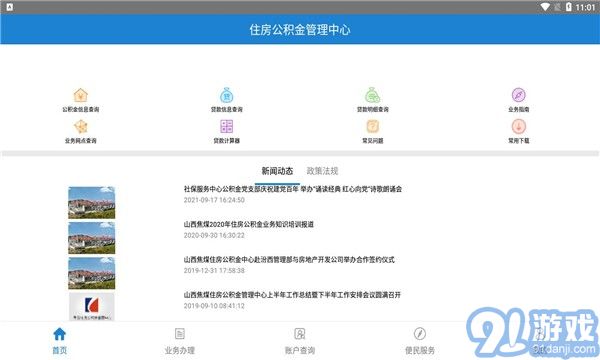This screenshot has height=360, width=600.
Task: Open 公积金信息查询 (fund info query)
Action: pos(81,100)
